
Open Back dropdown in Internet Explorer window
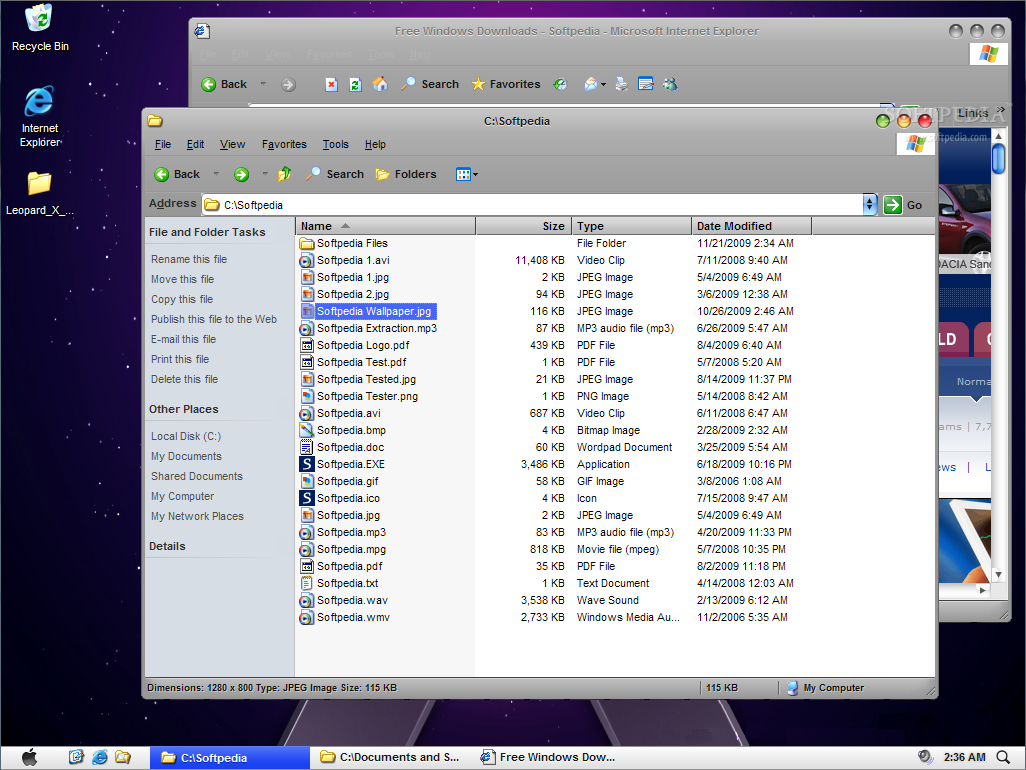tap(263, 84)
